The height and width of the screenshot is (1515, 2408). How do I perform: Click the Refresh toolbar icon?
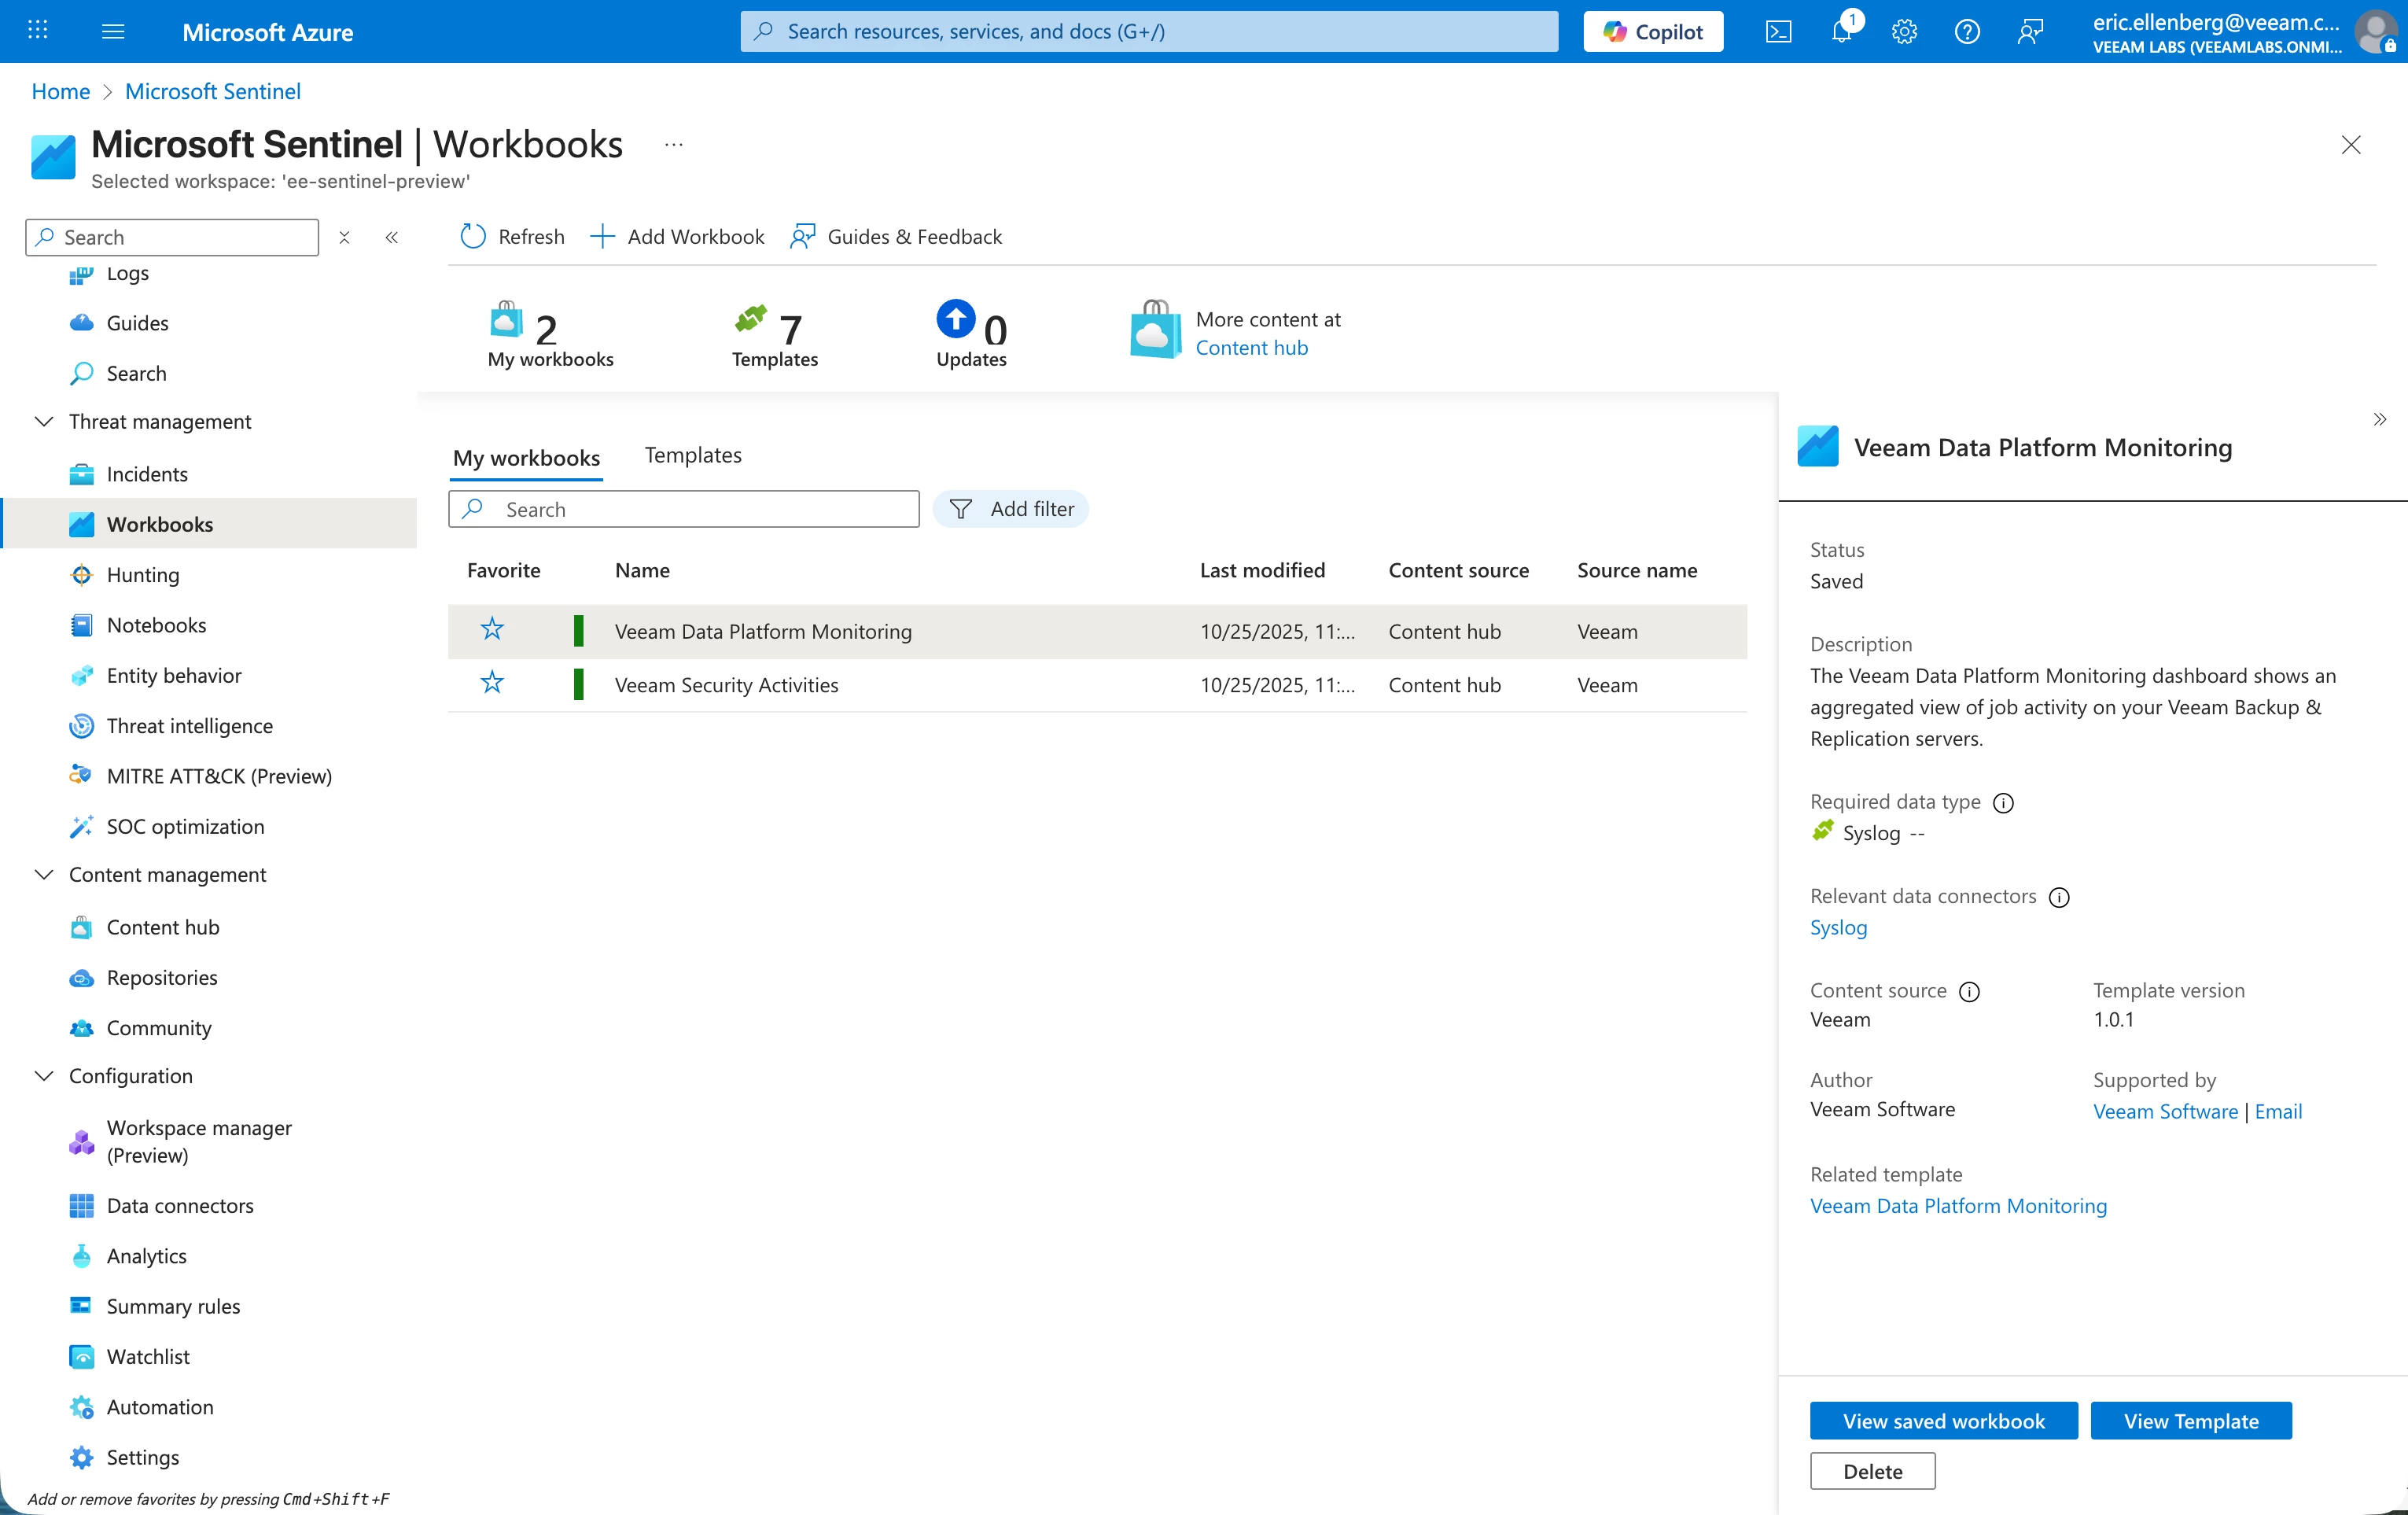point(473,236)
